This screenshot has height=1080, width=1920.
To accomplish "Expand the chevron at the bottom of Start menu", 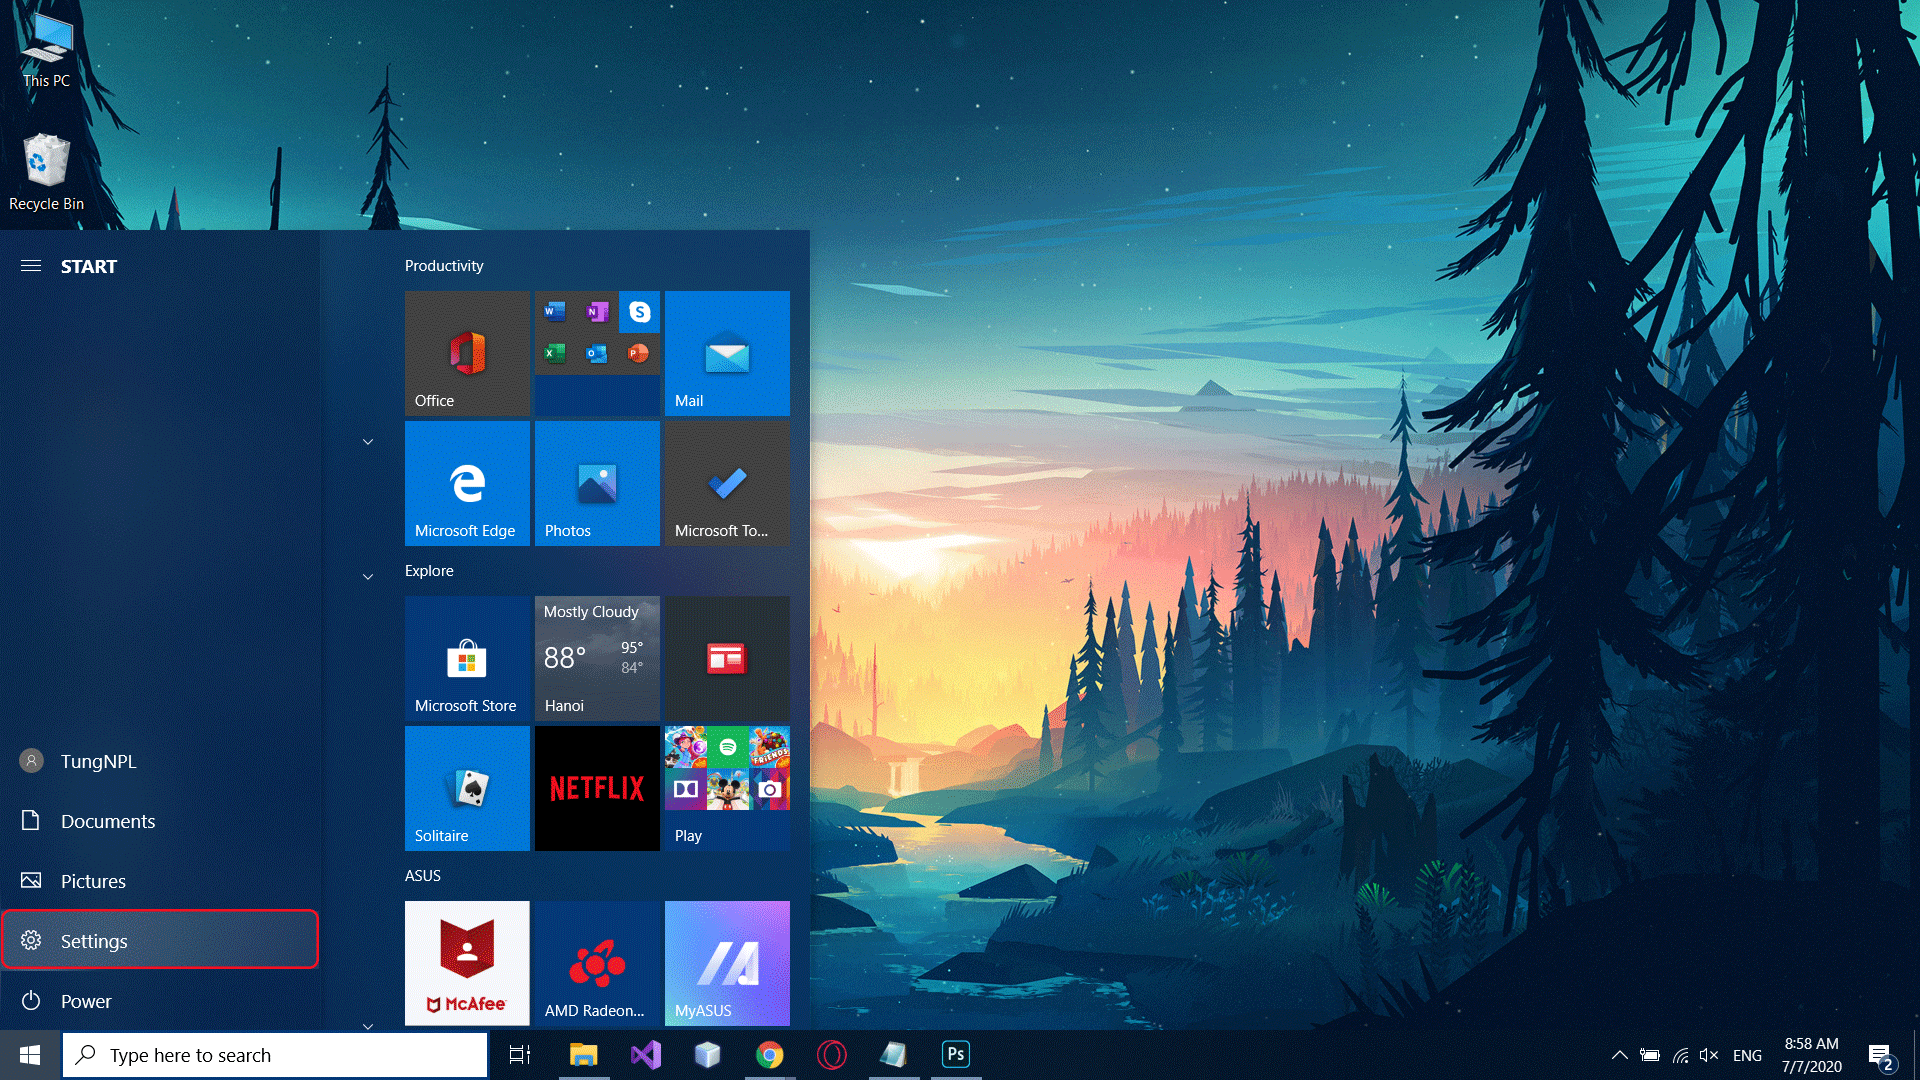I will click(x=368, y=1026).
